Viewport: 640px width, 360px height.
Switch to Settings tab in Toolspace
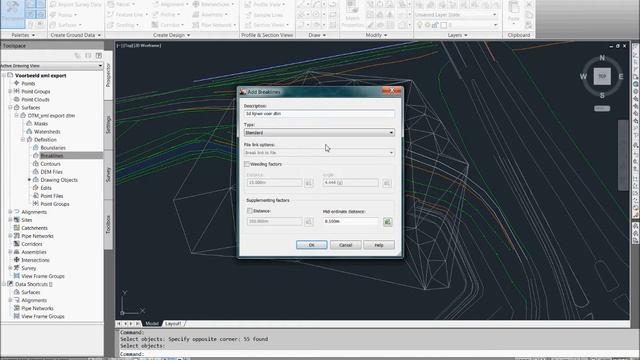108,125
